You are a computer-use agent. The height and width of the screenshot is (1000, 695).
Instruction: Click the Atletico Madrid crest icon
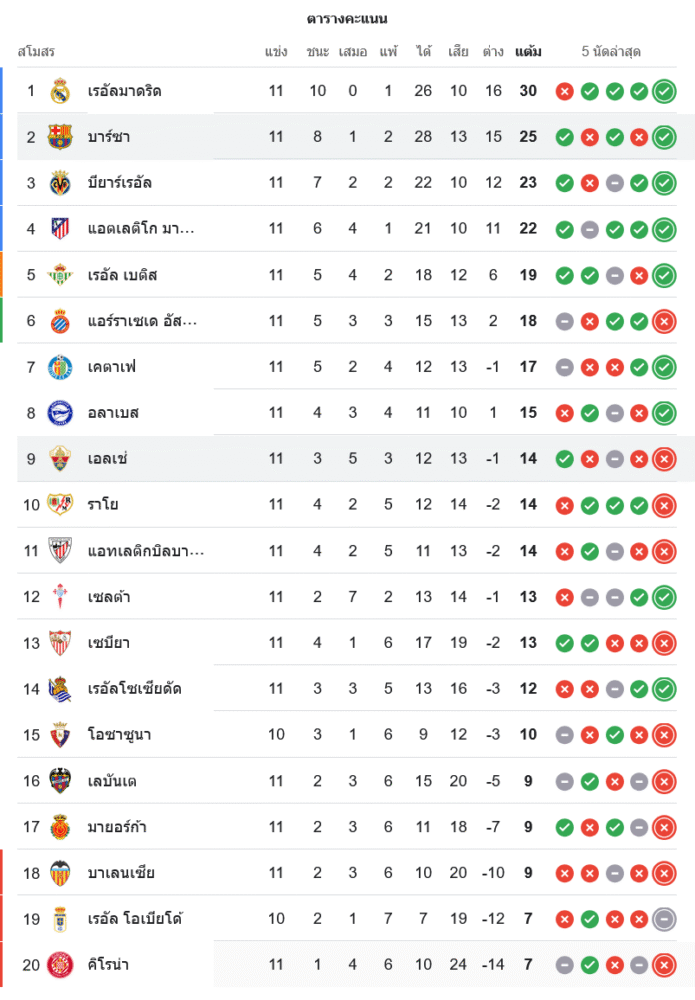point(60,229)
